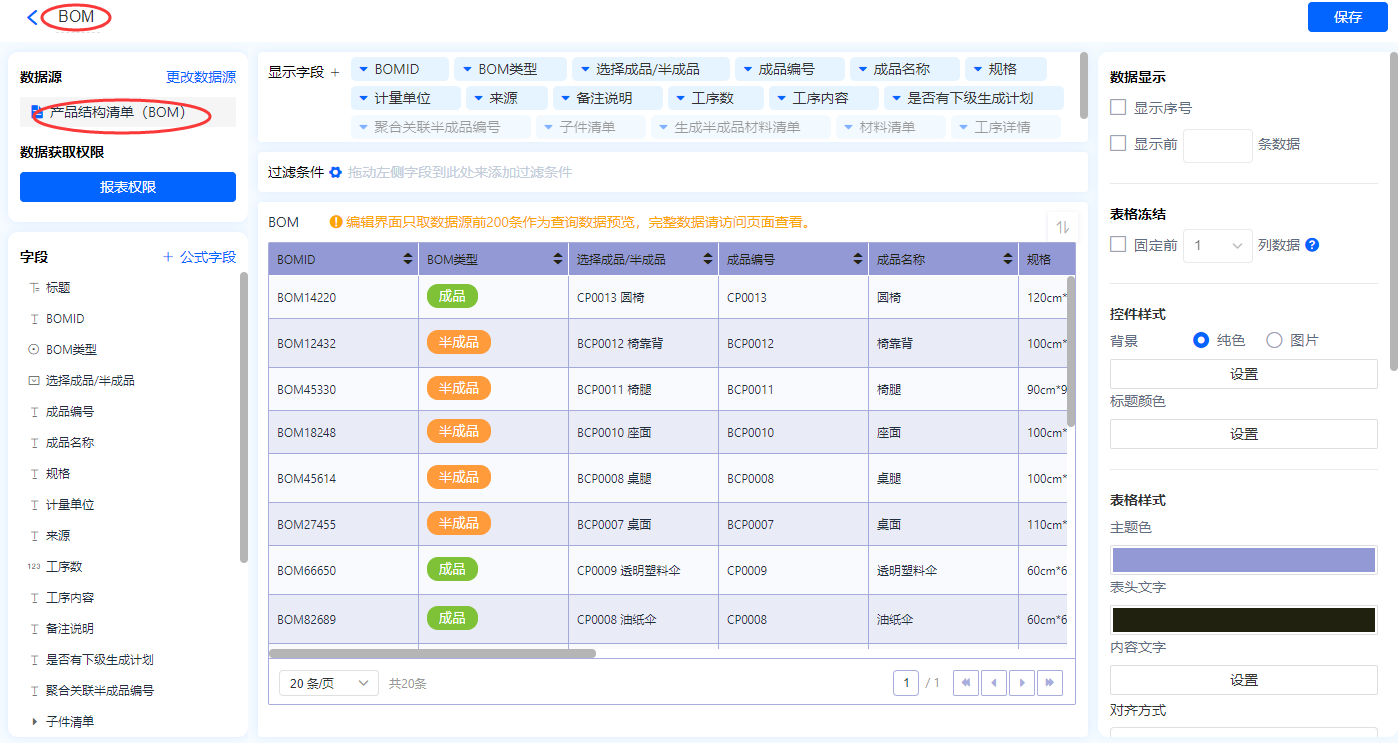Screen dimensions: 1398x743
Task: Enable the 显示序号 checkbox
Action: pos(1119,107)
